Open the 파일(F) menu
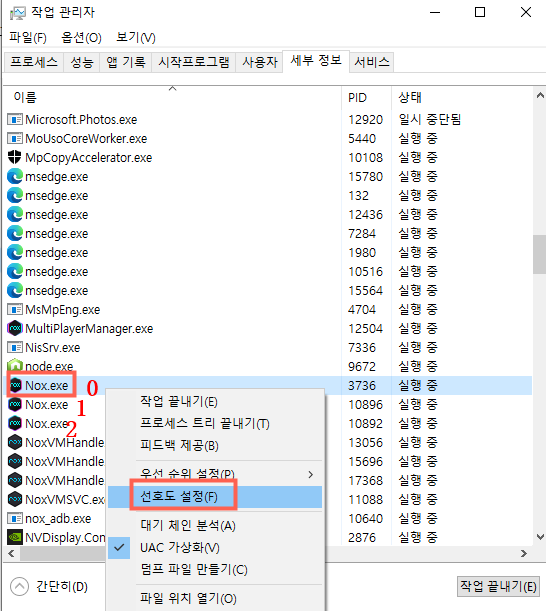The height and width of the screenshot is (611, 546). click(28, 37)
